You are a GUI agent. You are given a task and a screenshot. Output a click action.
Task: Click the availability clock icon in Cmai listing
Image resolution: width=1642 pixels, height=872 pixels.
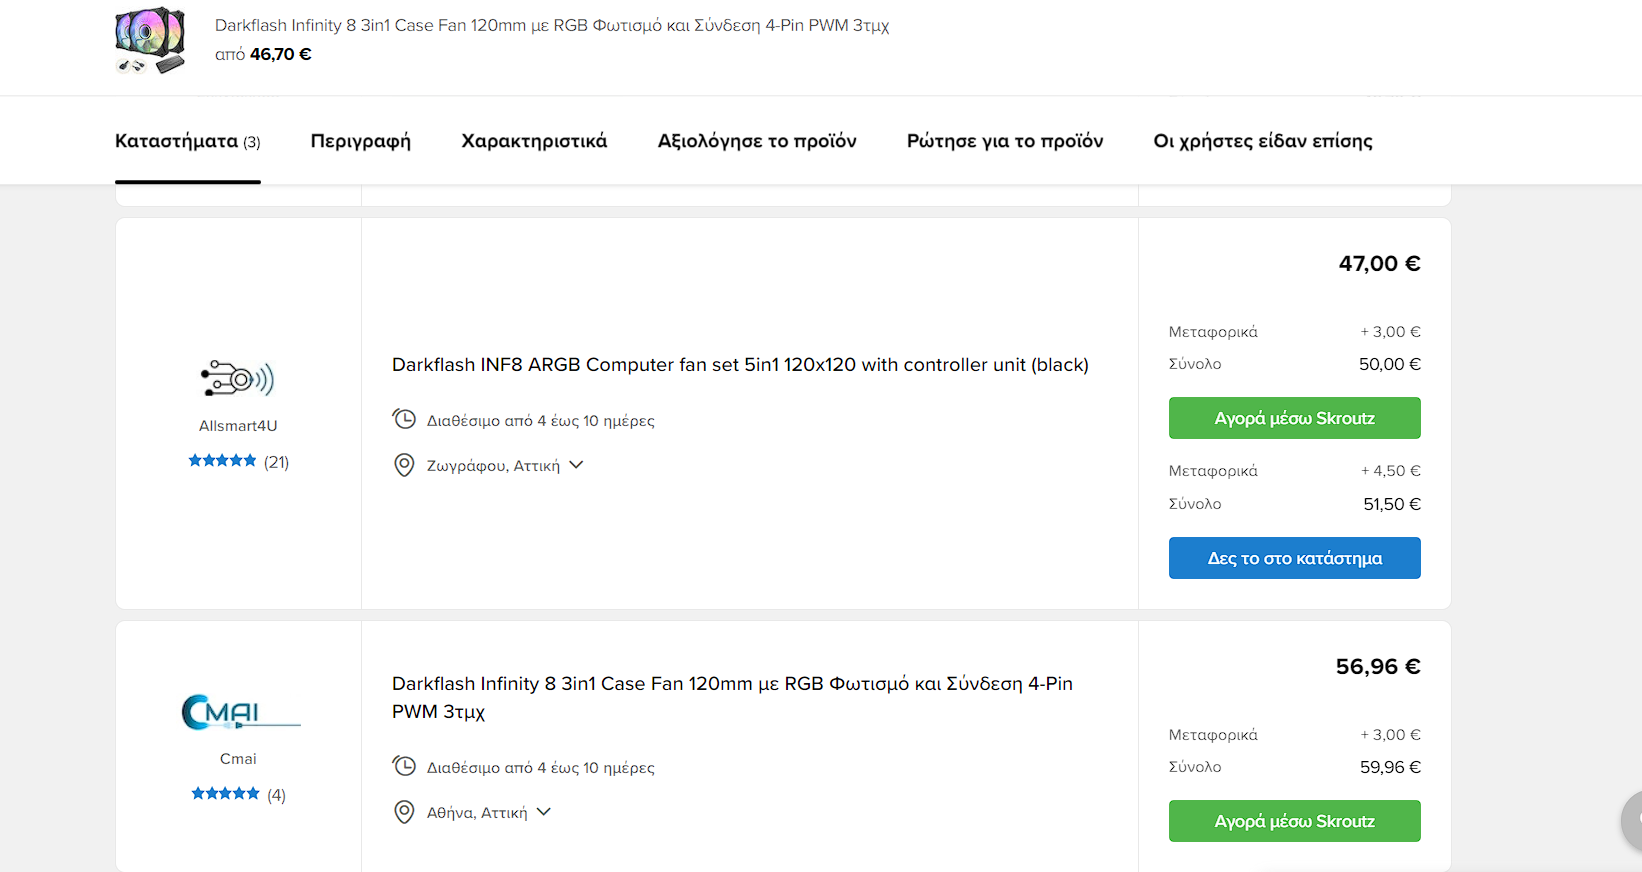click(404, 766)
